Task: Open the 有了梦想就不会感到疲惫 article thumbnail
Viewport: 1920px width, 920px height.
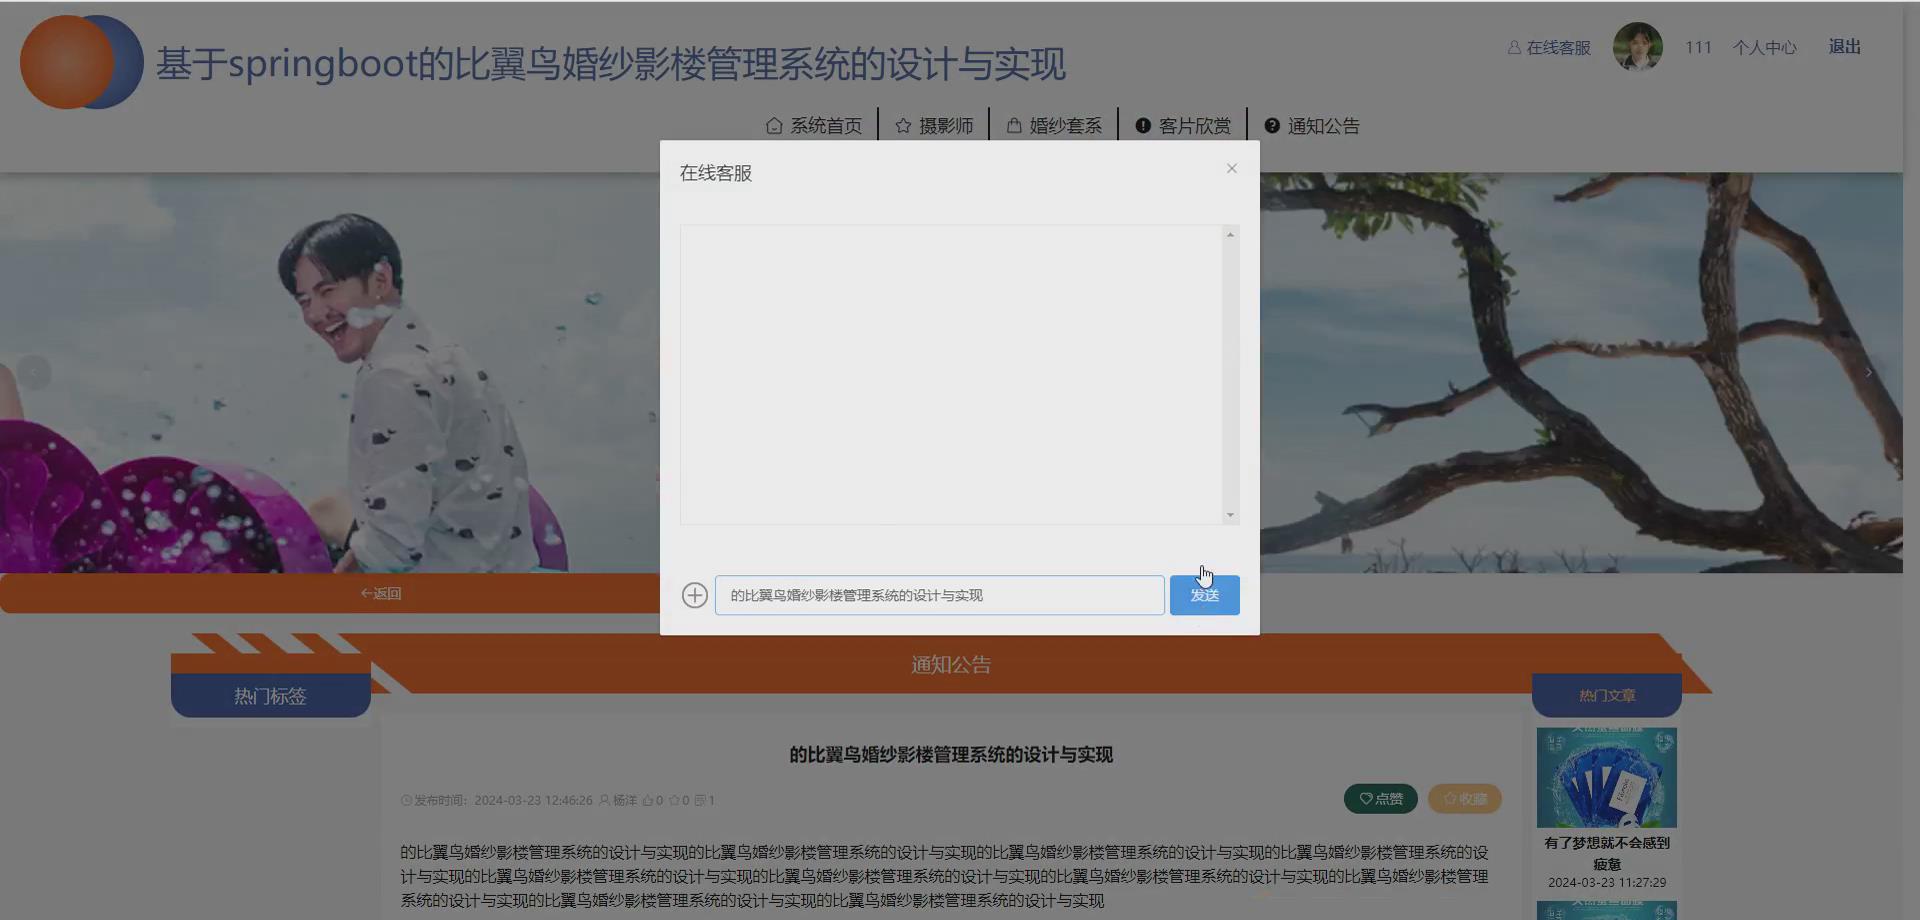Action: click(x=1606, y=777)
